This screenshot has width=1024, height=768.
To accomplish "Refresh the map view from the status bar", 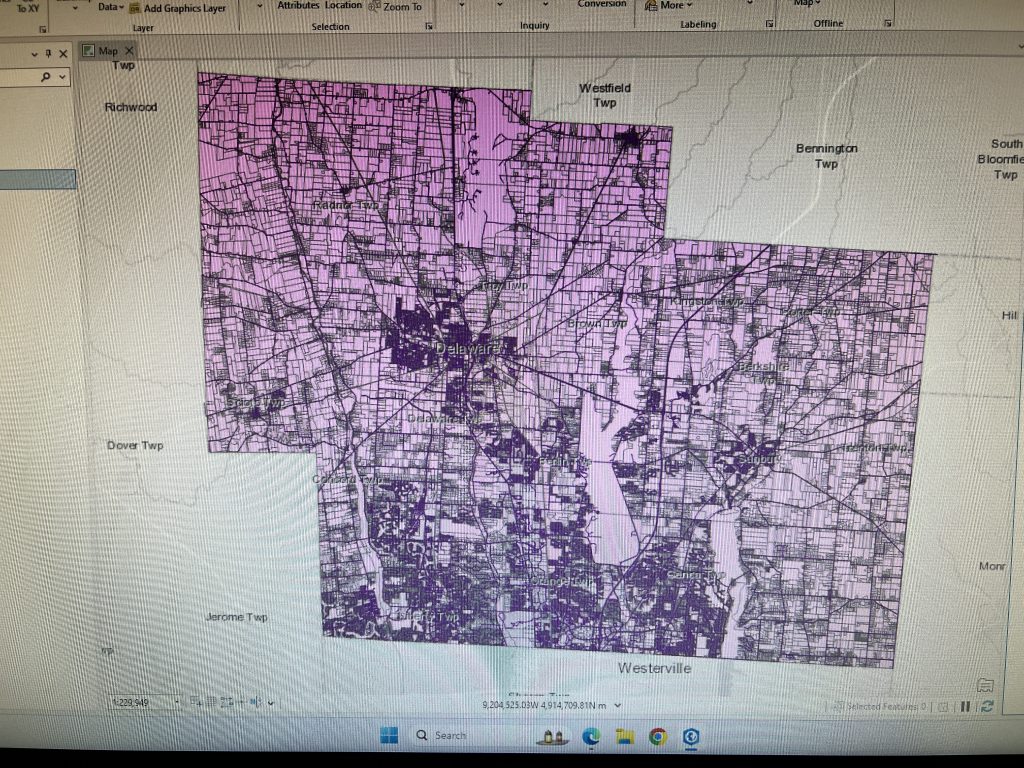I will pyautogui.click(x=990, y=705).
